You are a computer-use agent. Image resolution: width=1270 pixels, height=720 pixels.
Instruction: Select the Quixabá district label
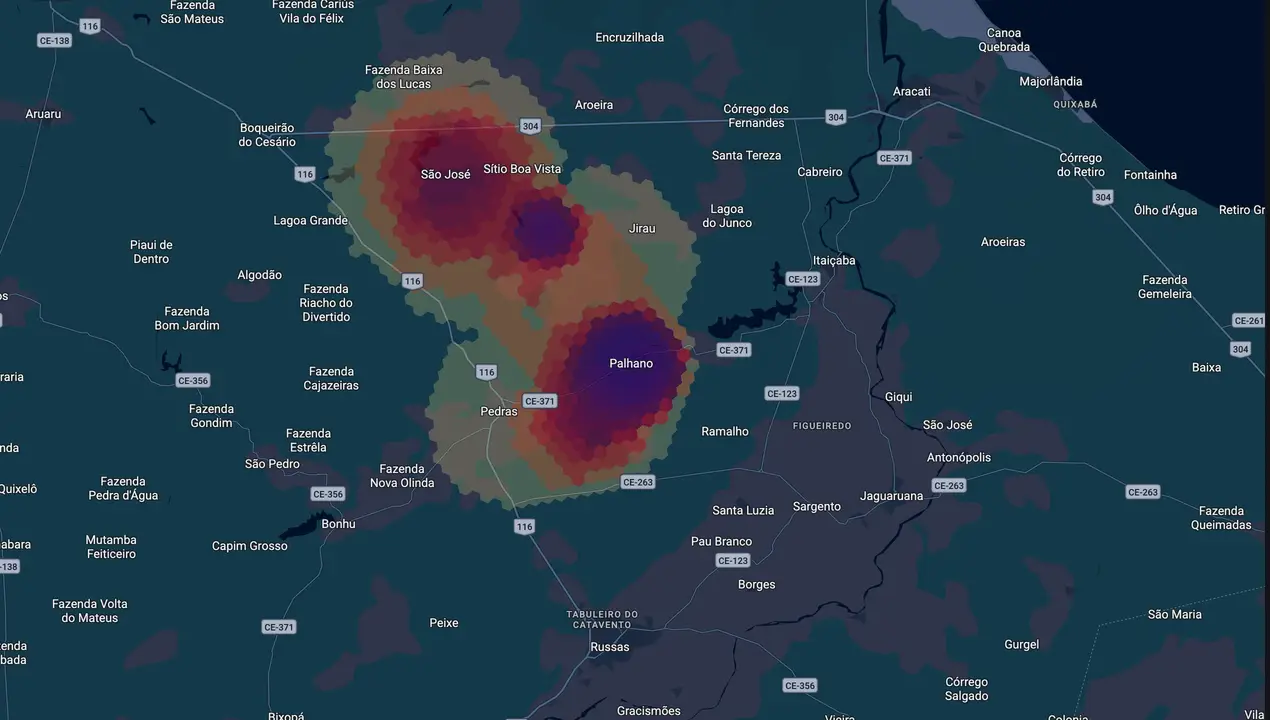(x=1075, y=104)
